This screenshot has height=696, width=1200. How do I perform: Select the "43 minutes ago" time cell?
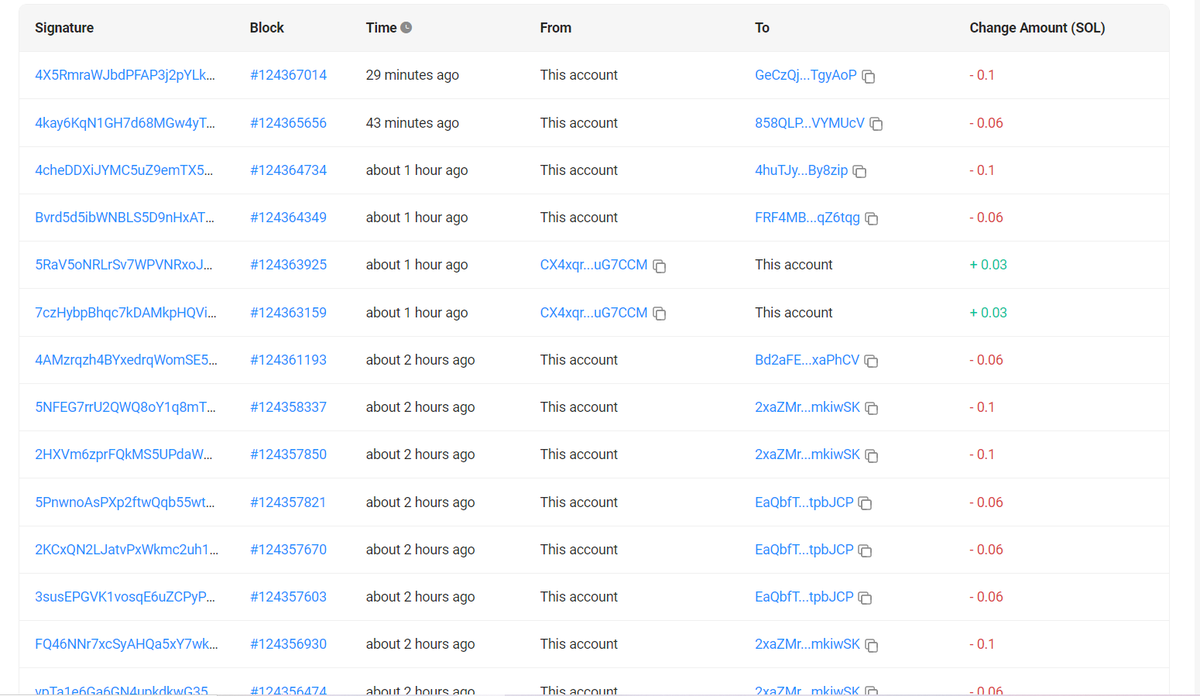(413, 123)
